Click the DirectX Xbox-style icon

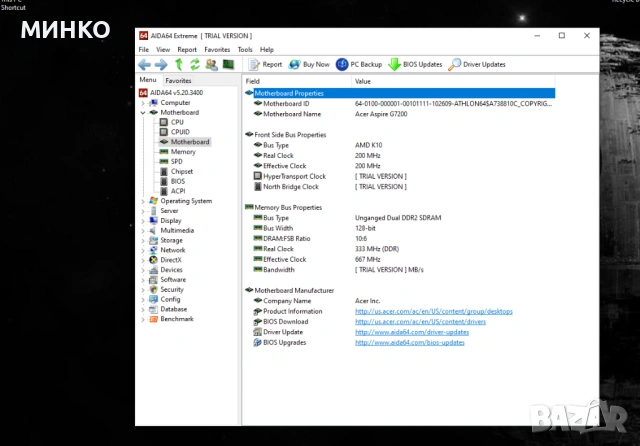coord(153,260)
